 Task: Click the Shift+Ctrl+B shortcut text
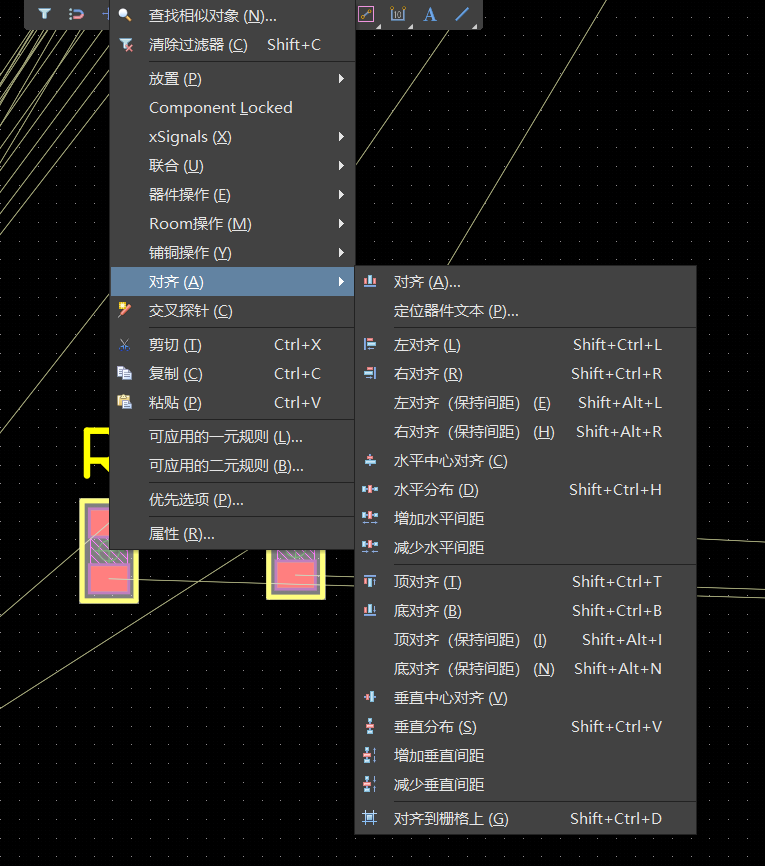(x=616, y=610)
